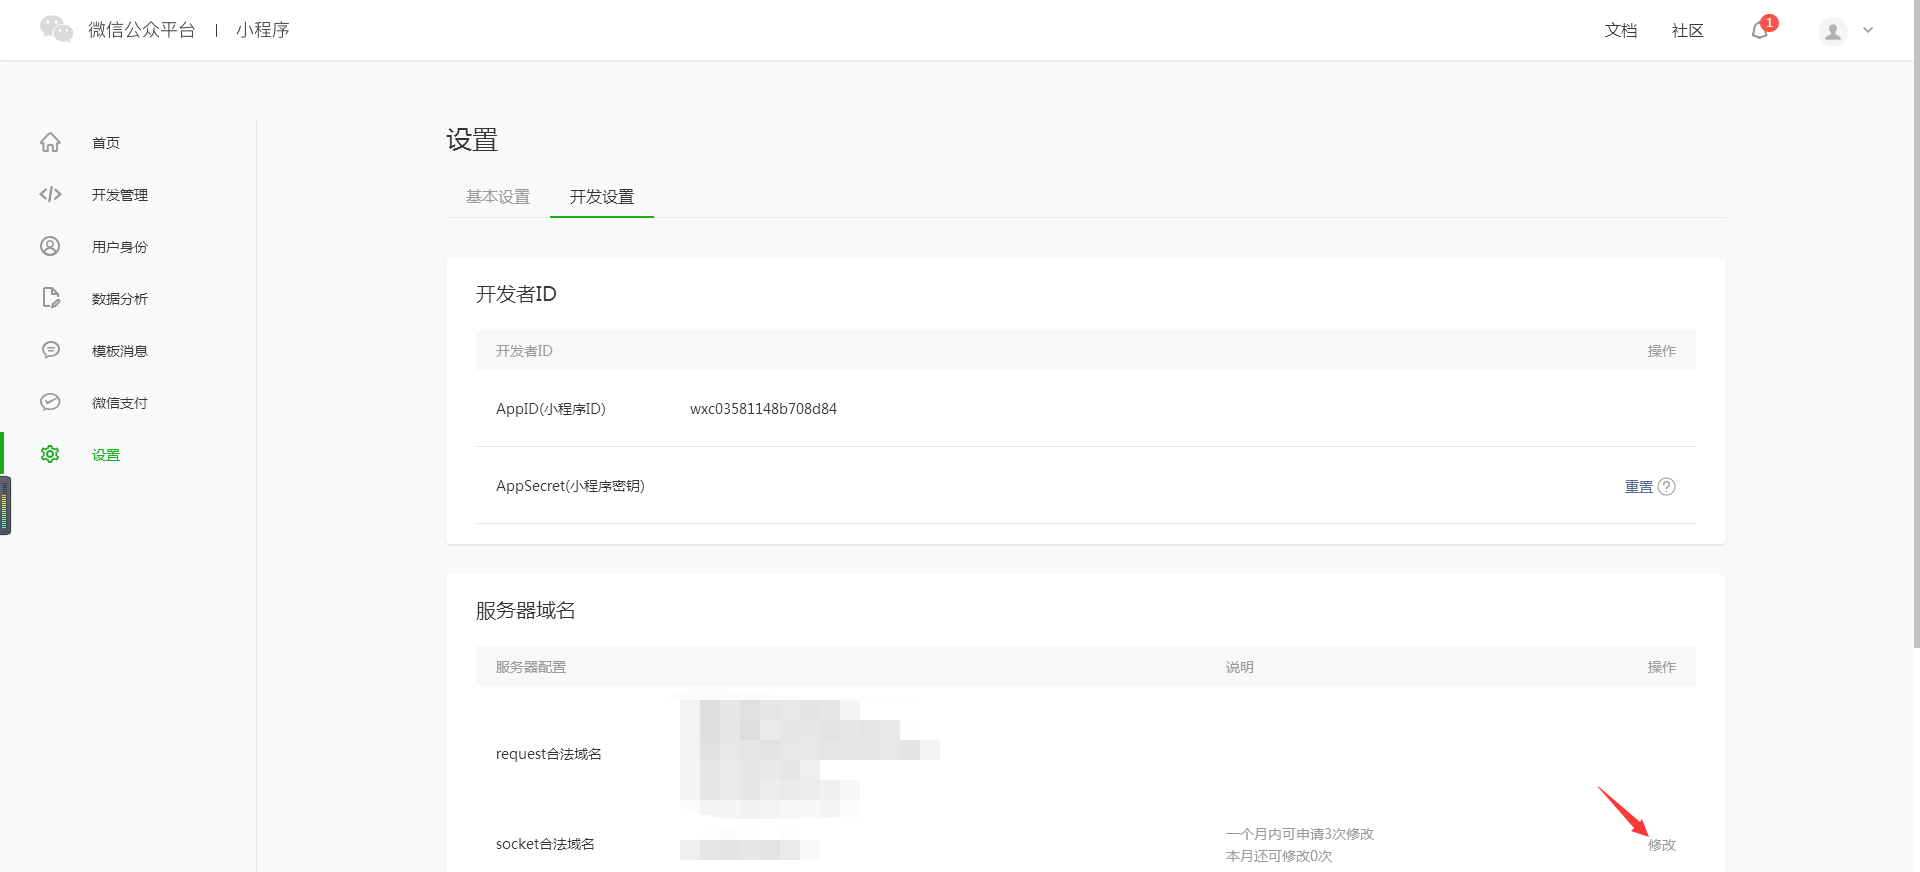Click the AppSecret help question mark icon

[1666, 487]
